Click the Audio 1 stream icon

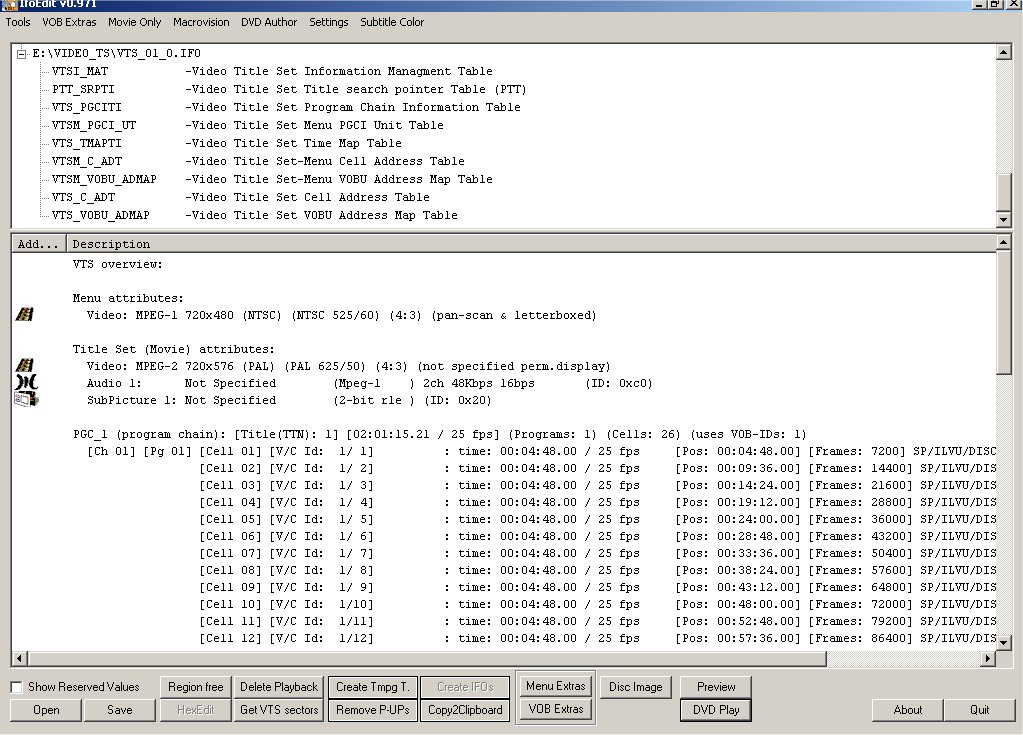pos(26,382)
